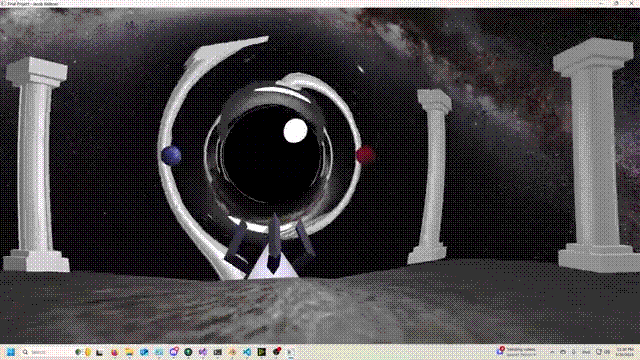Viewport: 640px width, 360px height.
Task: Open Visual Studio purple icon on taskbar
Action: 203,352
